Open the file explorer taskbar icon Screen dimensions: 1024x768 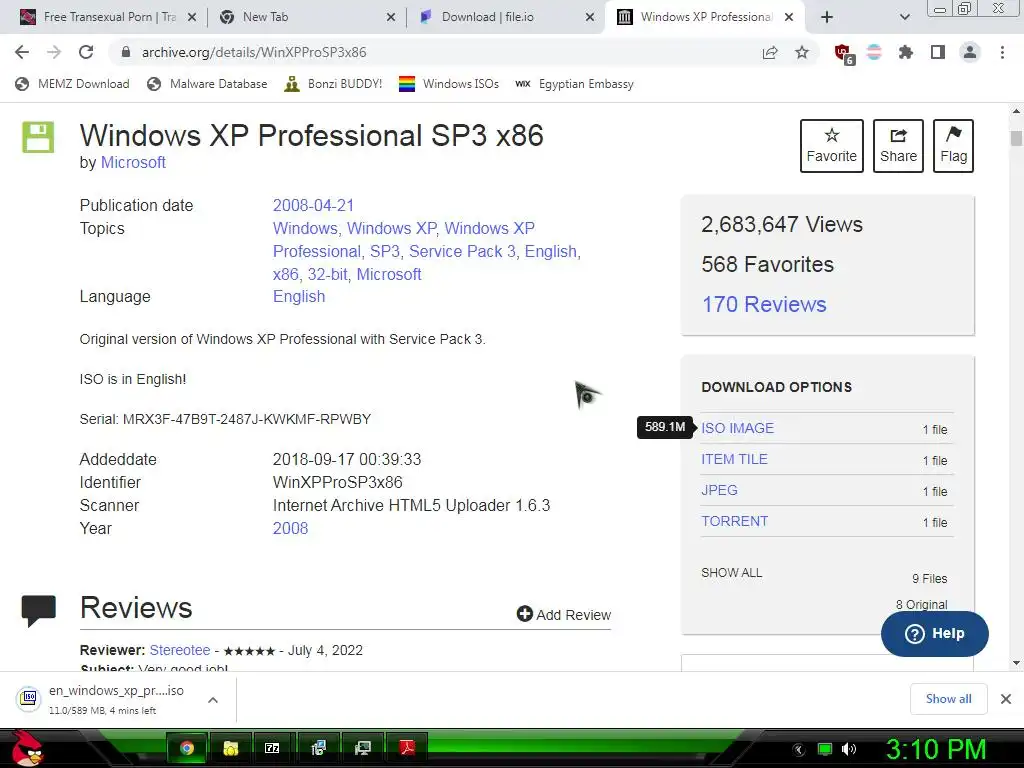[x=231, y=748]
